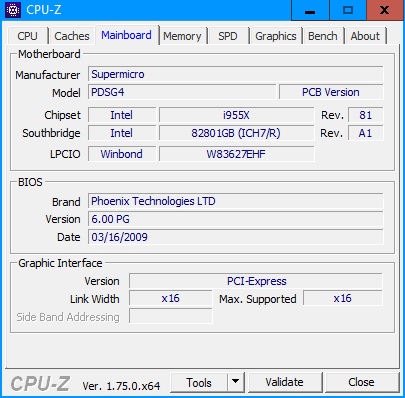Click the LPCIO model value W83627EHF
The image size is (405, 398).
click(236, 154)
